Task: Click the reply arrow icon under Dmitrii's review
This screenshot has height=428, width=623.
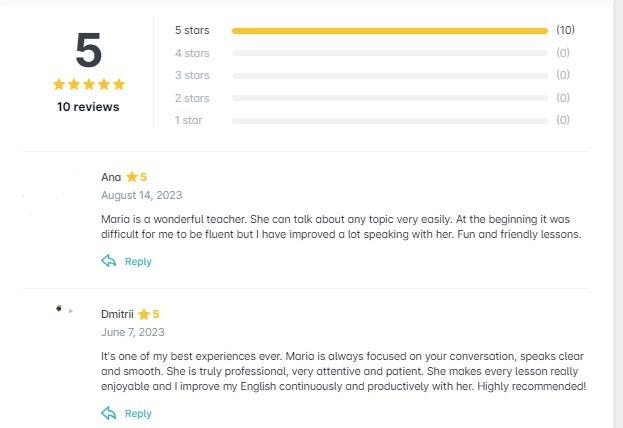Action: [109, 413]
